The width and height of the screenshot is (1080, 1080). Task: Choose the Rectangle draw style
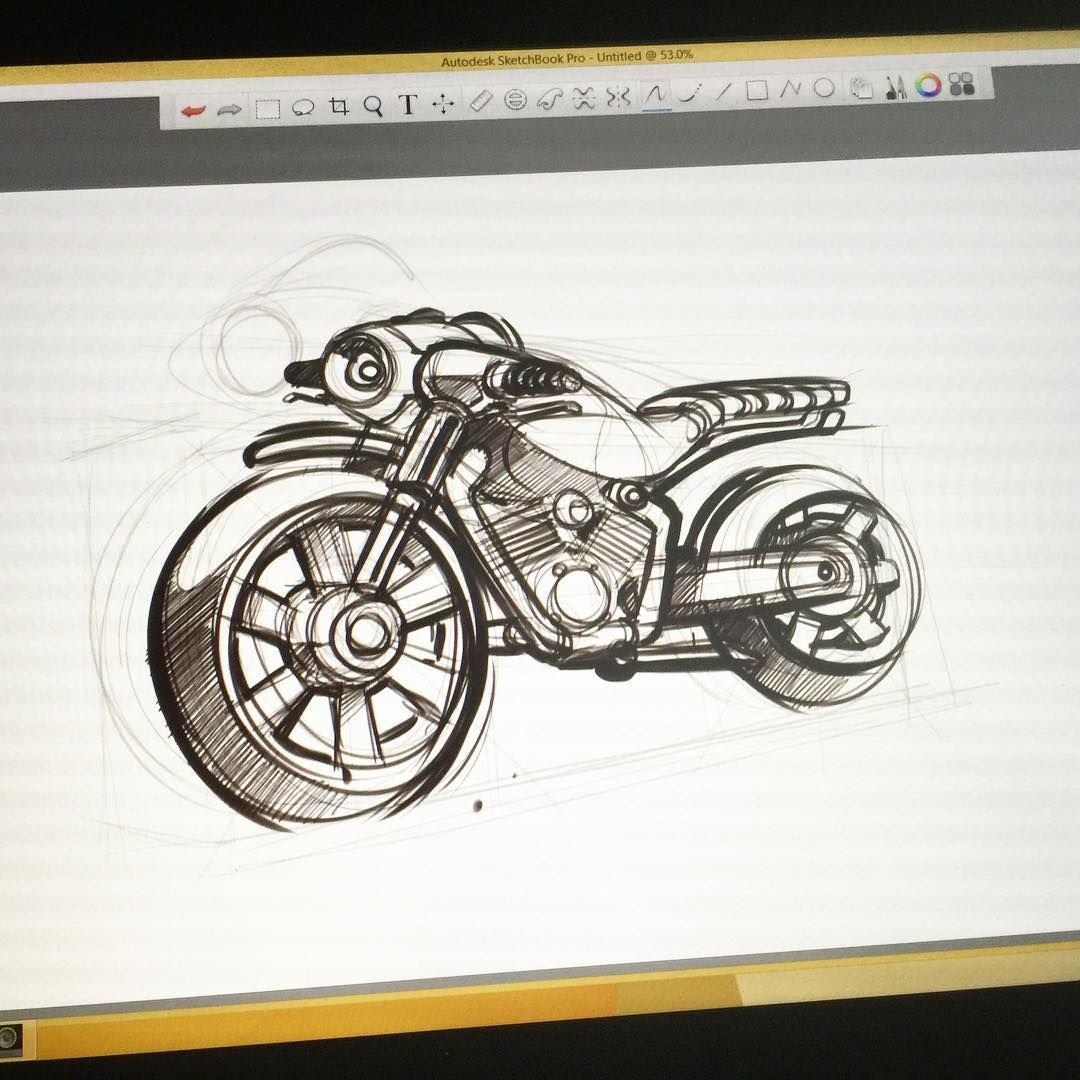coord(757,90)
